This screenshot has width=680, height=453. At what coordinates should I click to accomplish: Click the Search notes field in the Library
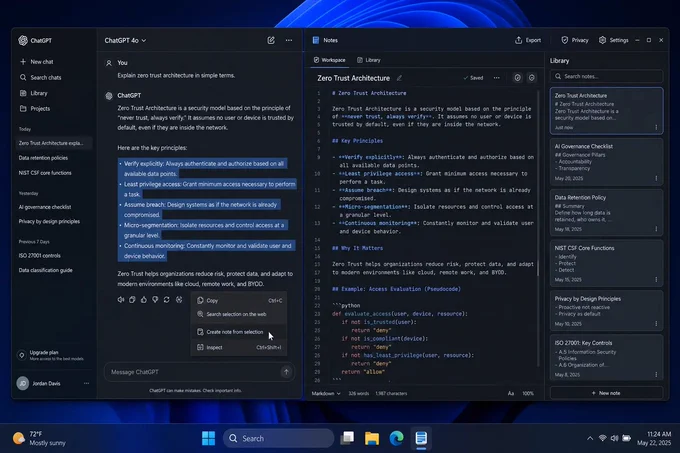tap(606, 76)
